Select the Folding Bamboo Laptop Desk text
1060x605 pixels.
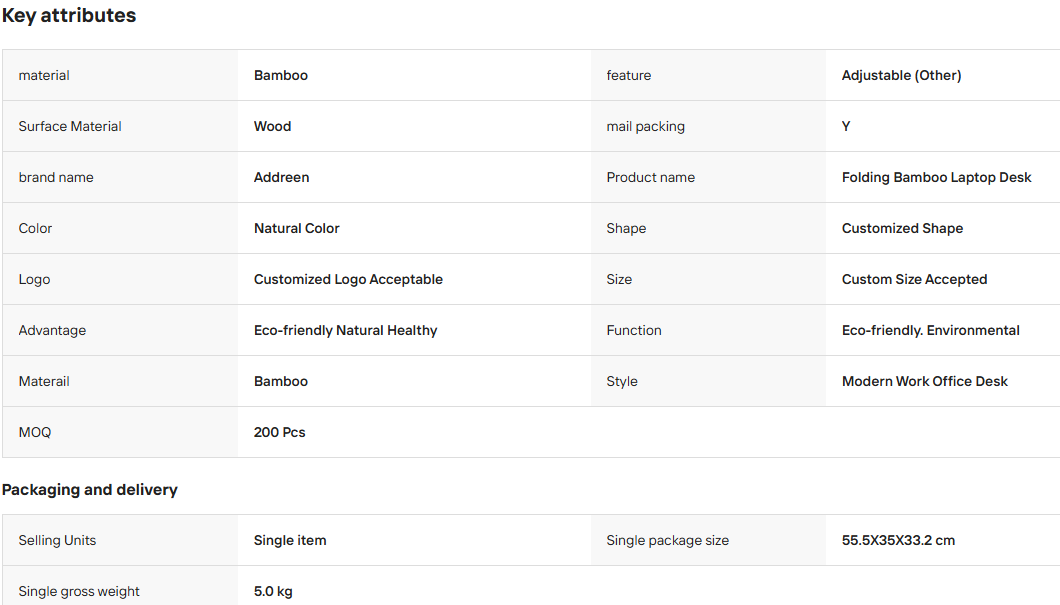936,177
